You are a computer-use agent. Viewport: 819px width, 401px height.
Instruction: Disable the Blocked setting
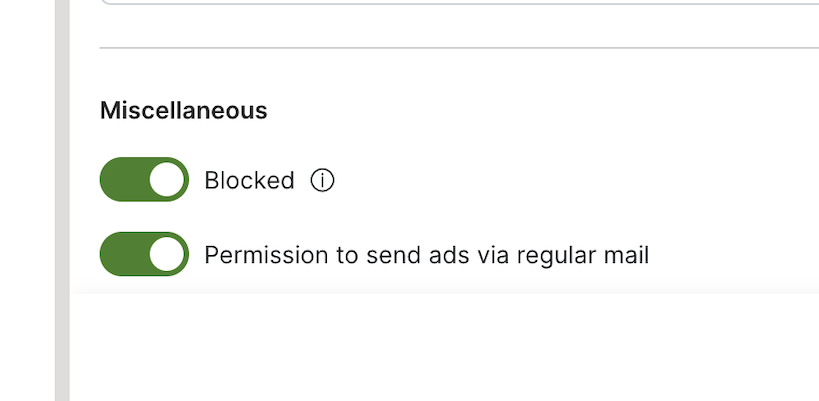(x=144, y=180)
